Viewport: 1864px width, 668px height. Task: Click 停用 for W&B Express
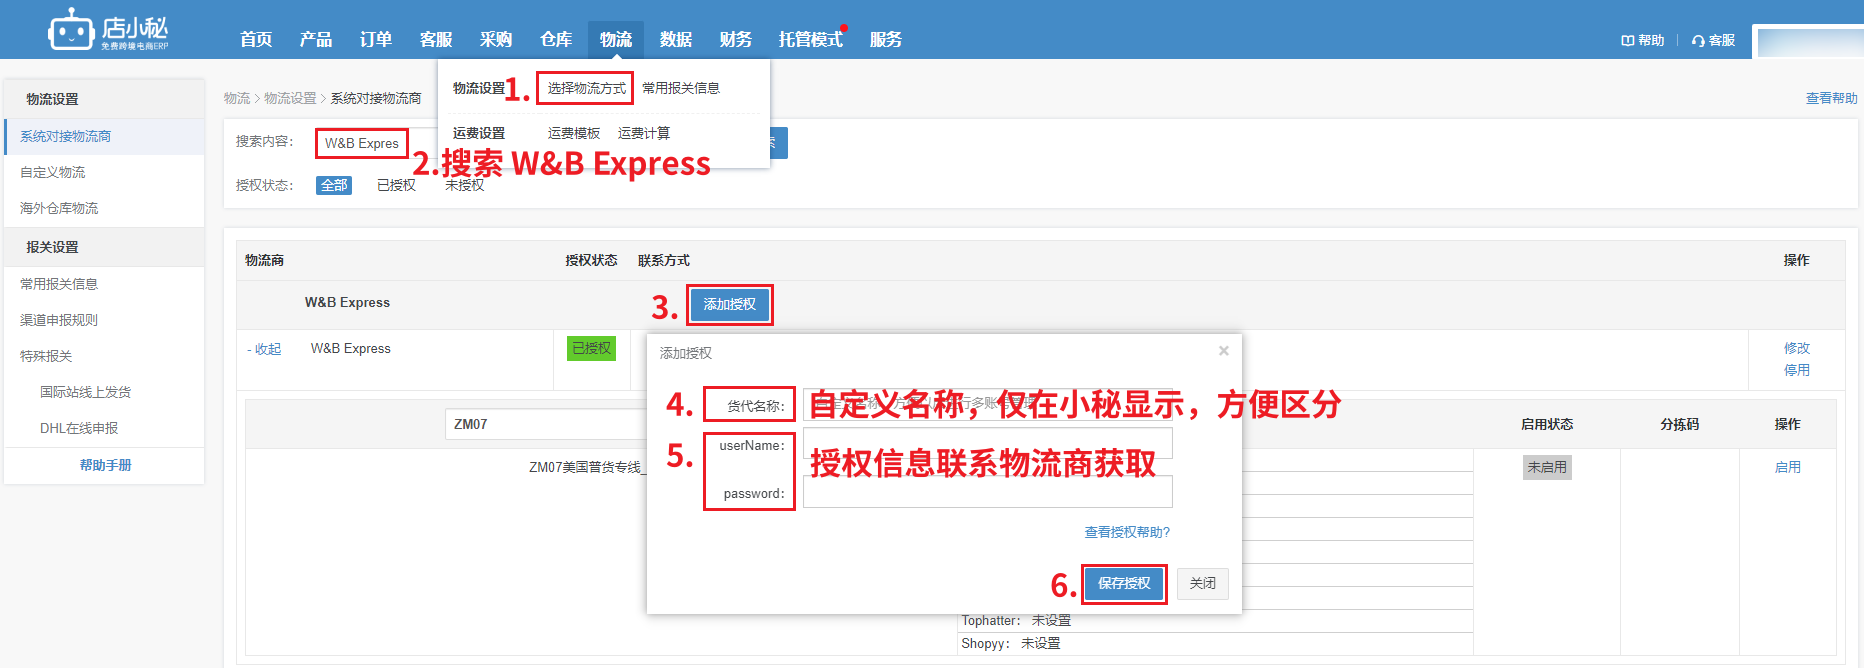[x=1797, y=370]
